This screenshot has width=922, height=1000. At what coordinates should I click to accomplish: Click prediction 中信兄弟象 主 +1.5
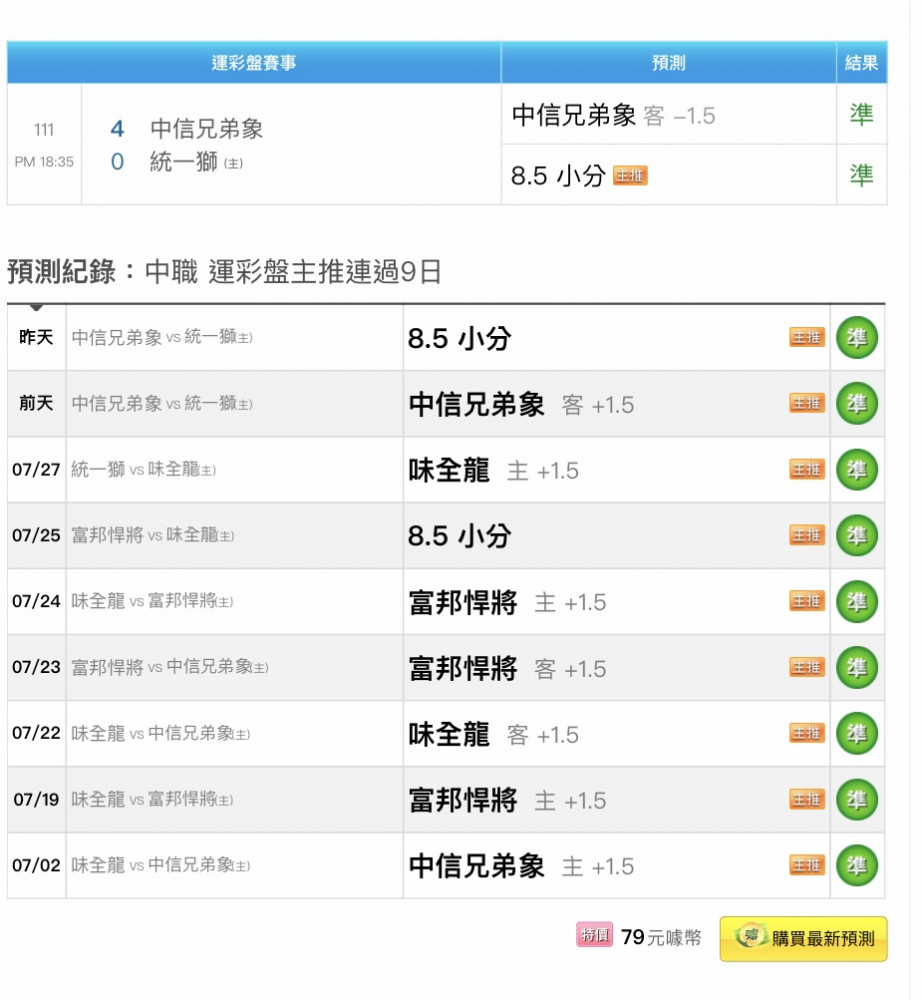522,866
